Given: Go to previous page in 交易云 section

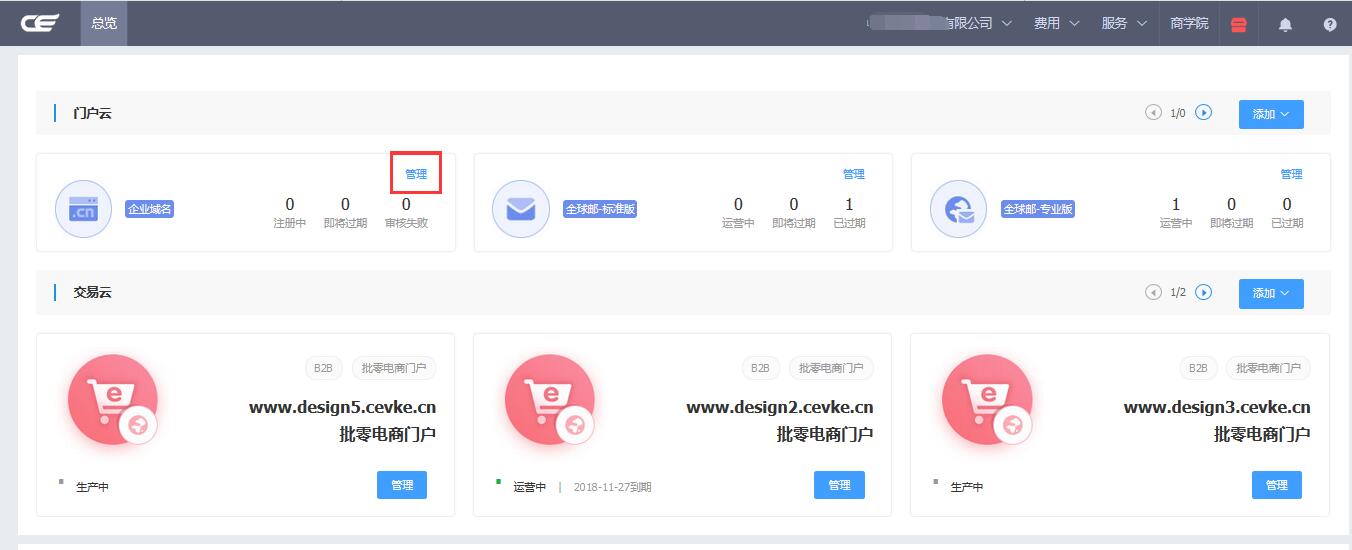Looking at the screenshot, I should coord(1153,292).
